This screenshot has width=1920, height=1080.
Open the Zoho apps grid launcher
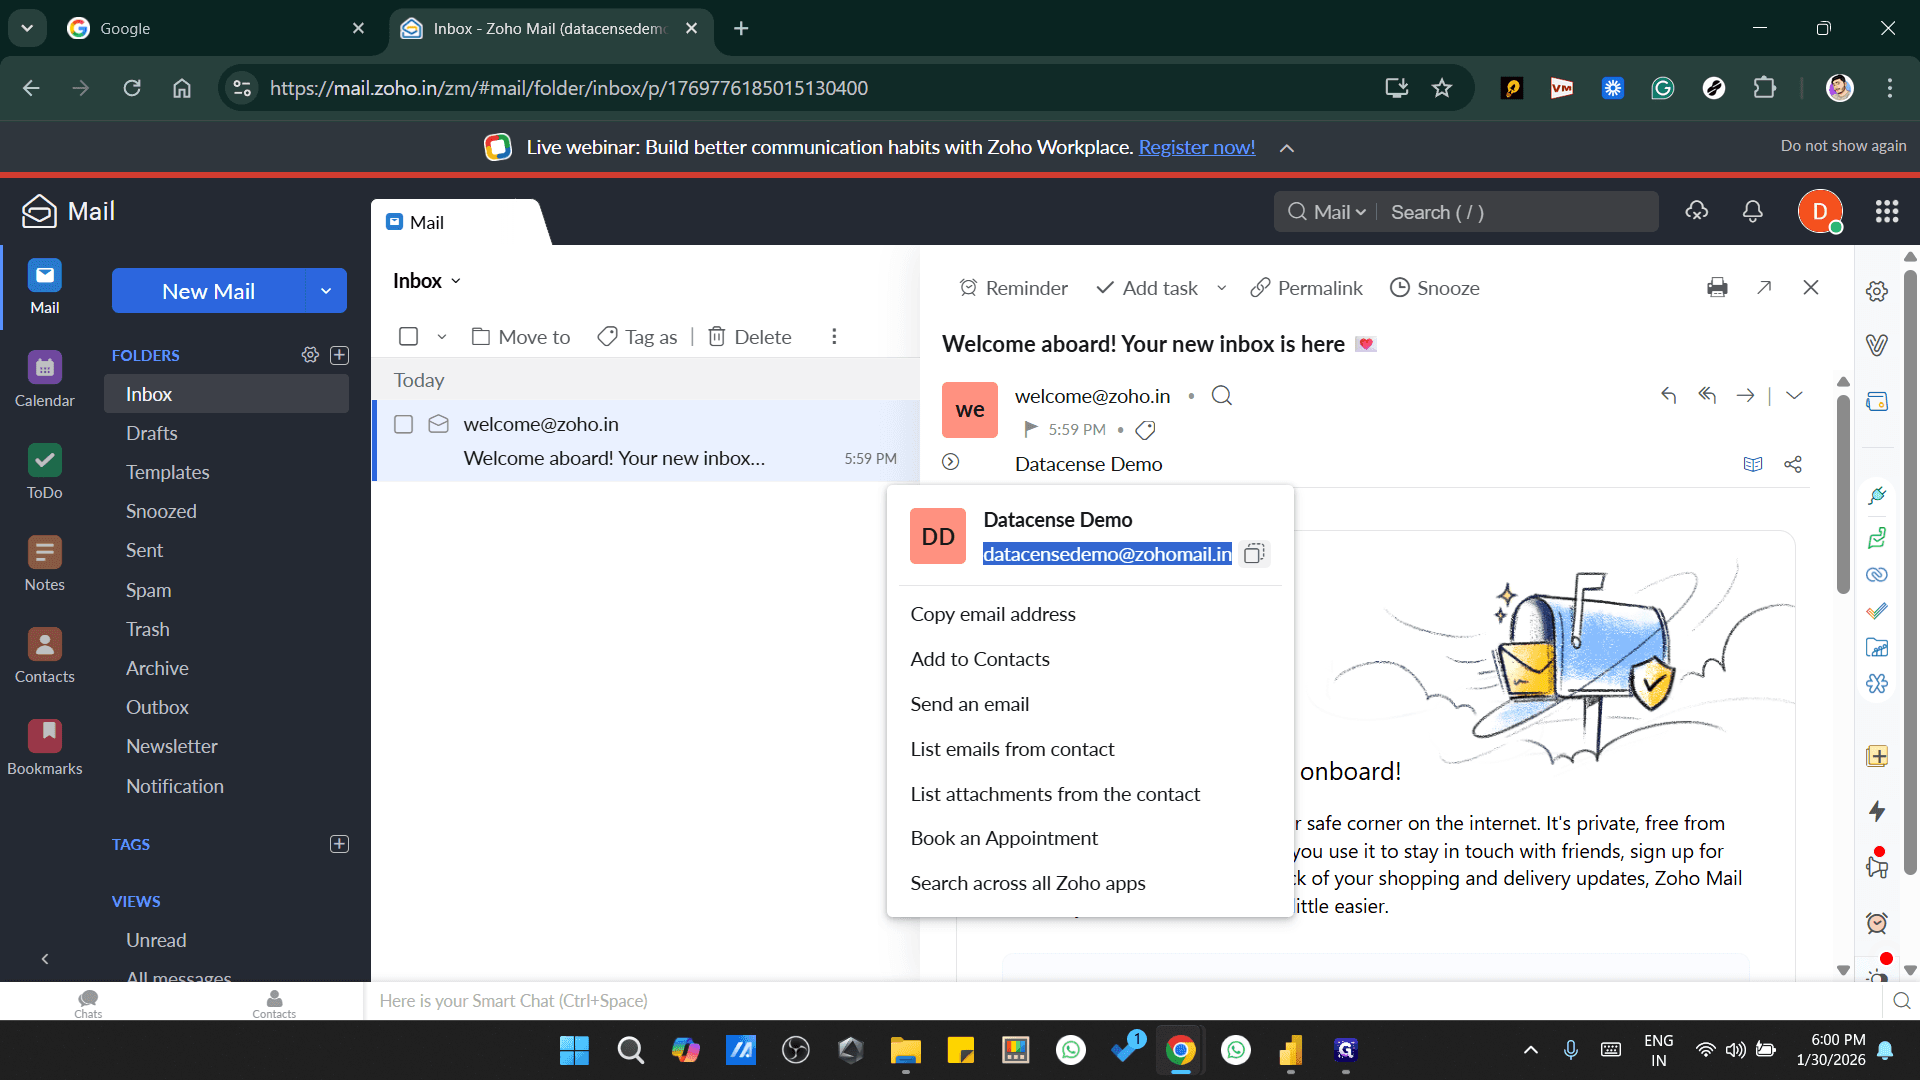[x=1886, y=211]
